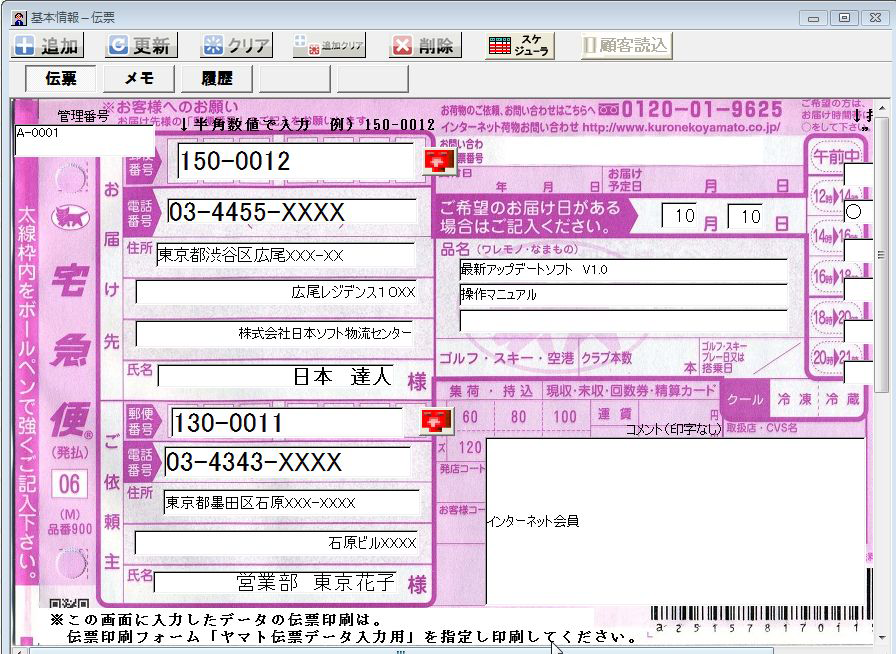Select the 14時-16時 delivery time box

click(858, 251)
